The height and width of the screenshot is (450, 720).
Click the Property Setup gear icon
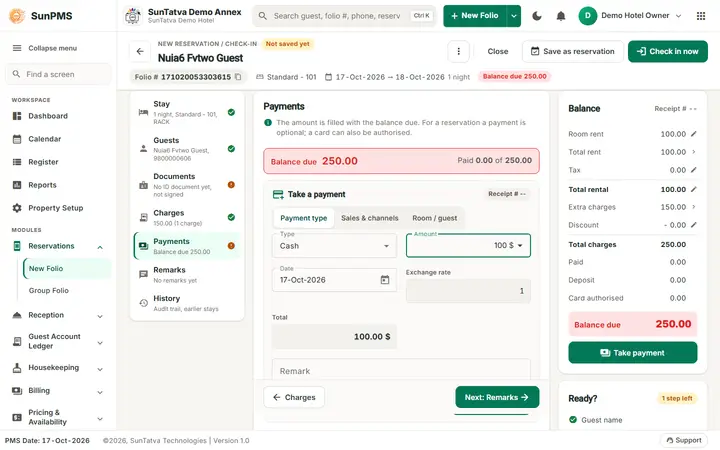tap(17, 208)
